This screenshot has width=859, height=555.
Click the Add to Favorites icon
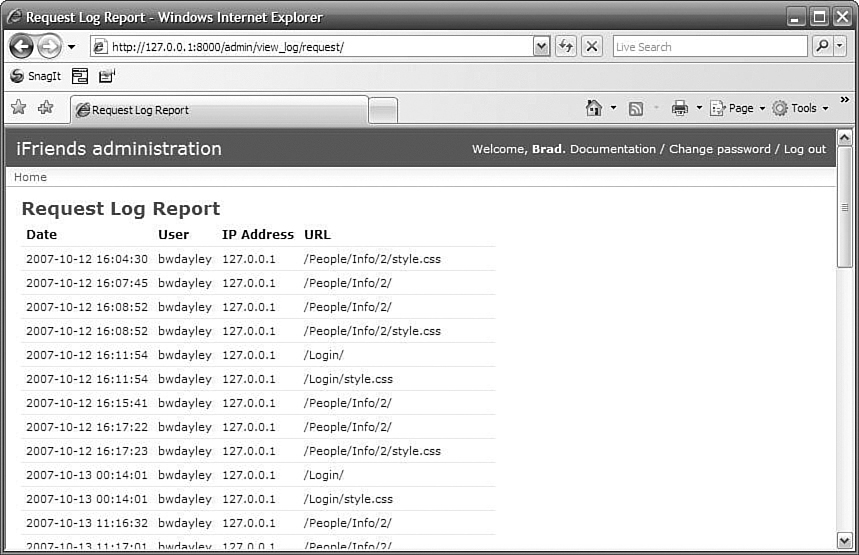[x=45, y=108]
